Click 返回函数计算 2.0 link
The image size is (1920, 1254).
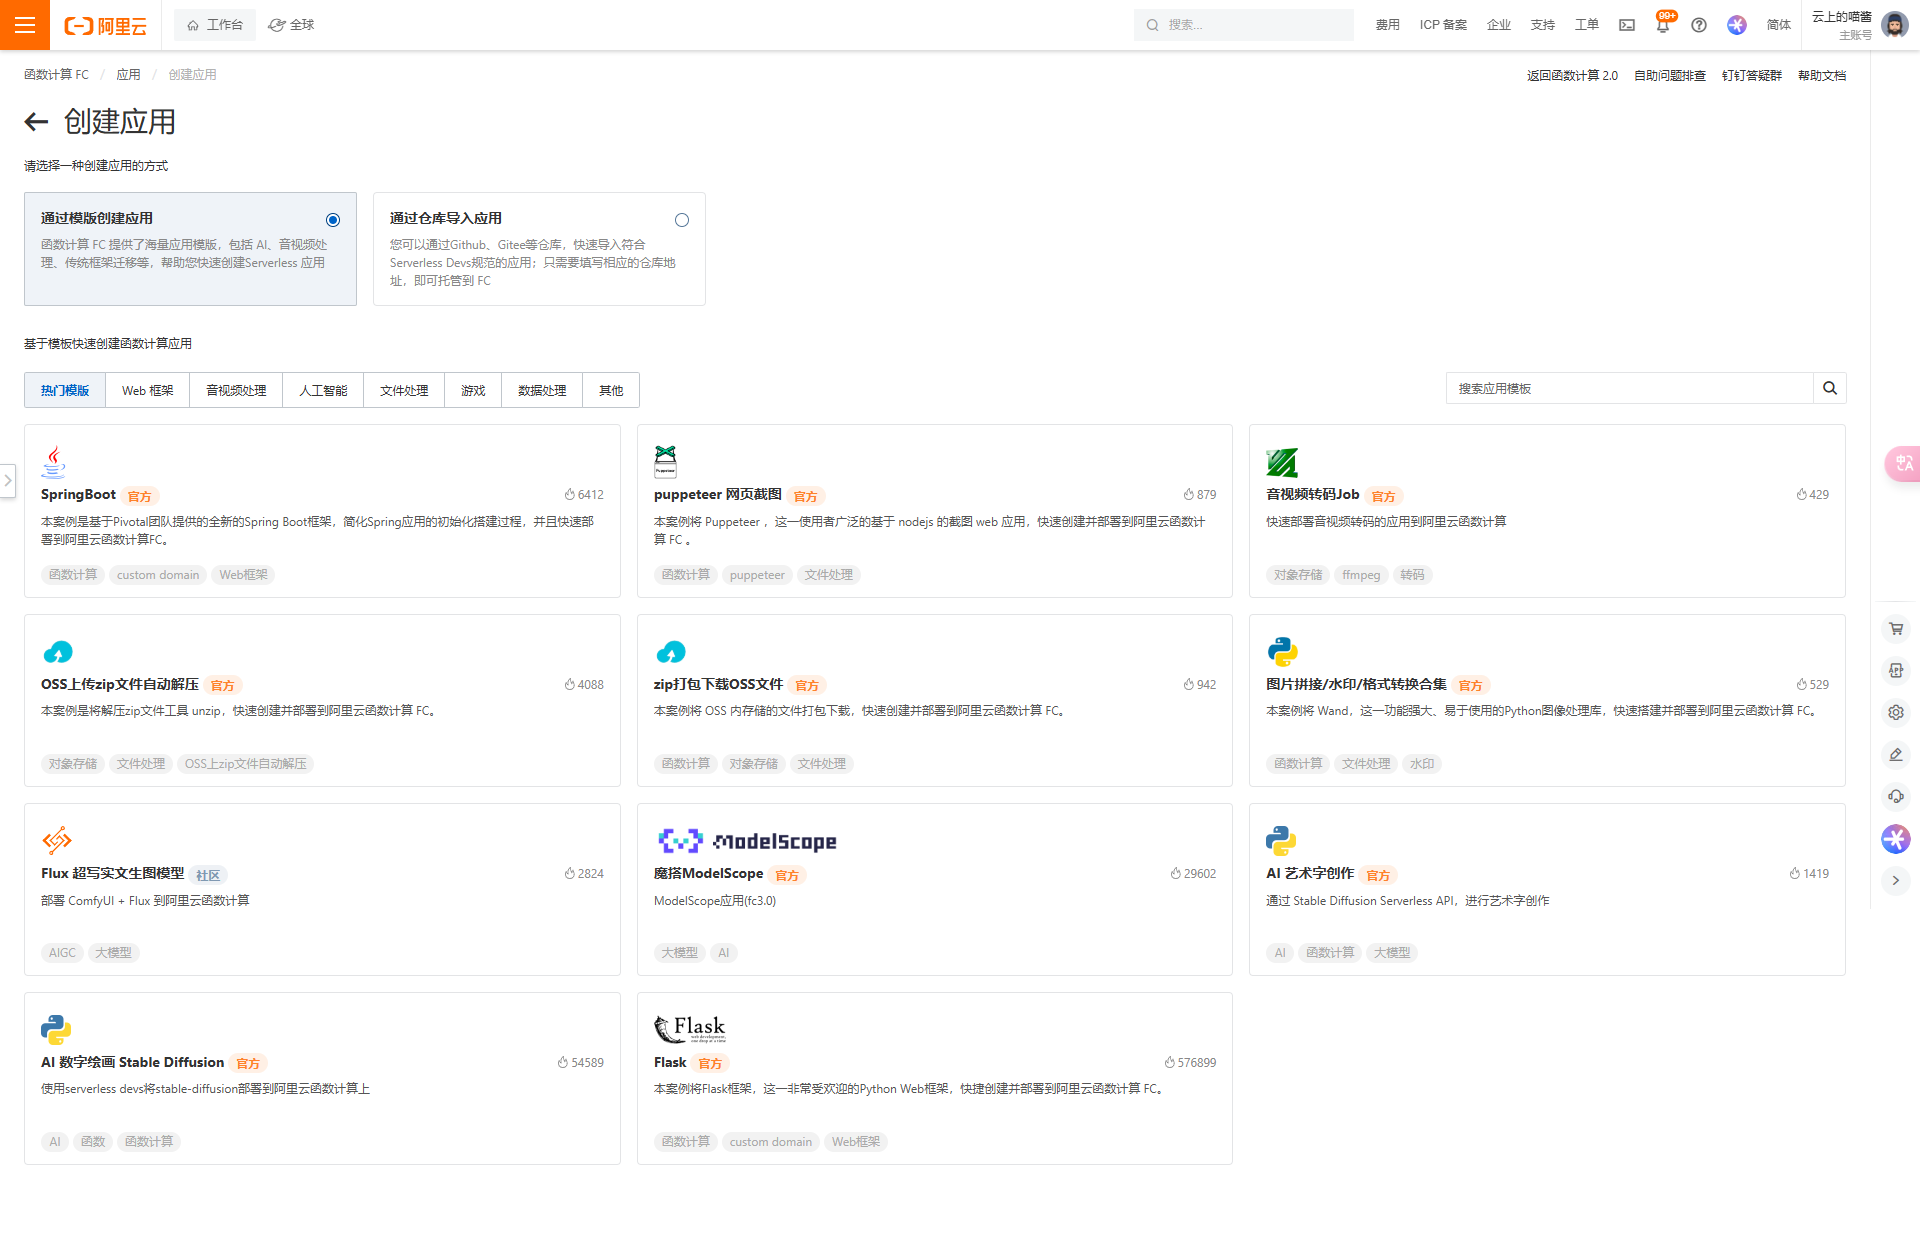1571,75
